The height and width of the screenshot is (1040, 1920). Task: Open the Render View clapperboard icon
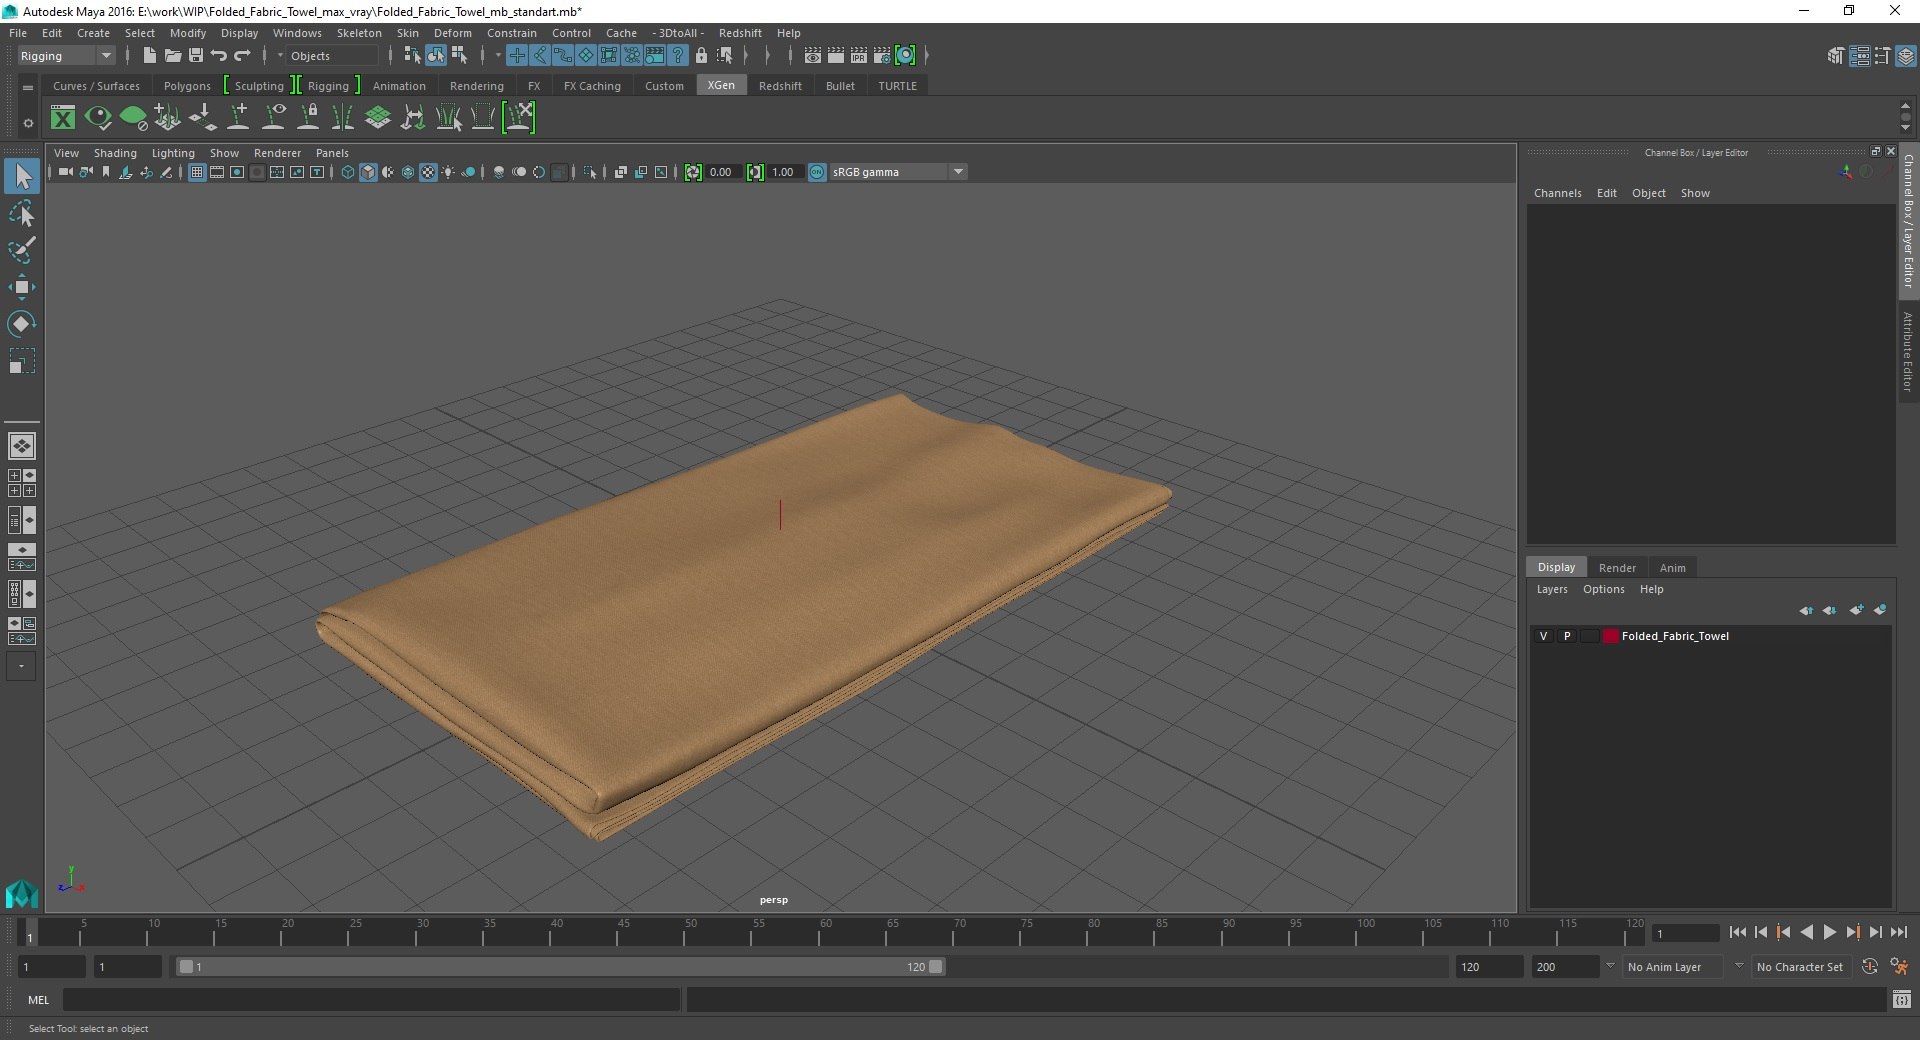(x=813, y=56)
